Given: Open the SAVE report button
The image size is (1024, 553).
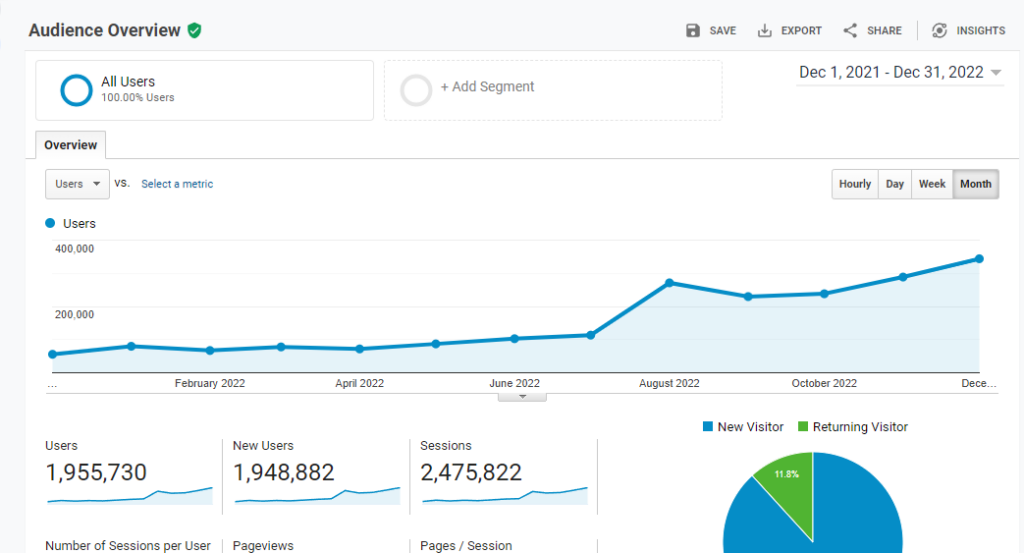Looking at the screenshot, I should click(x=711, y=31).
